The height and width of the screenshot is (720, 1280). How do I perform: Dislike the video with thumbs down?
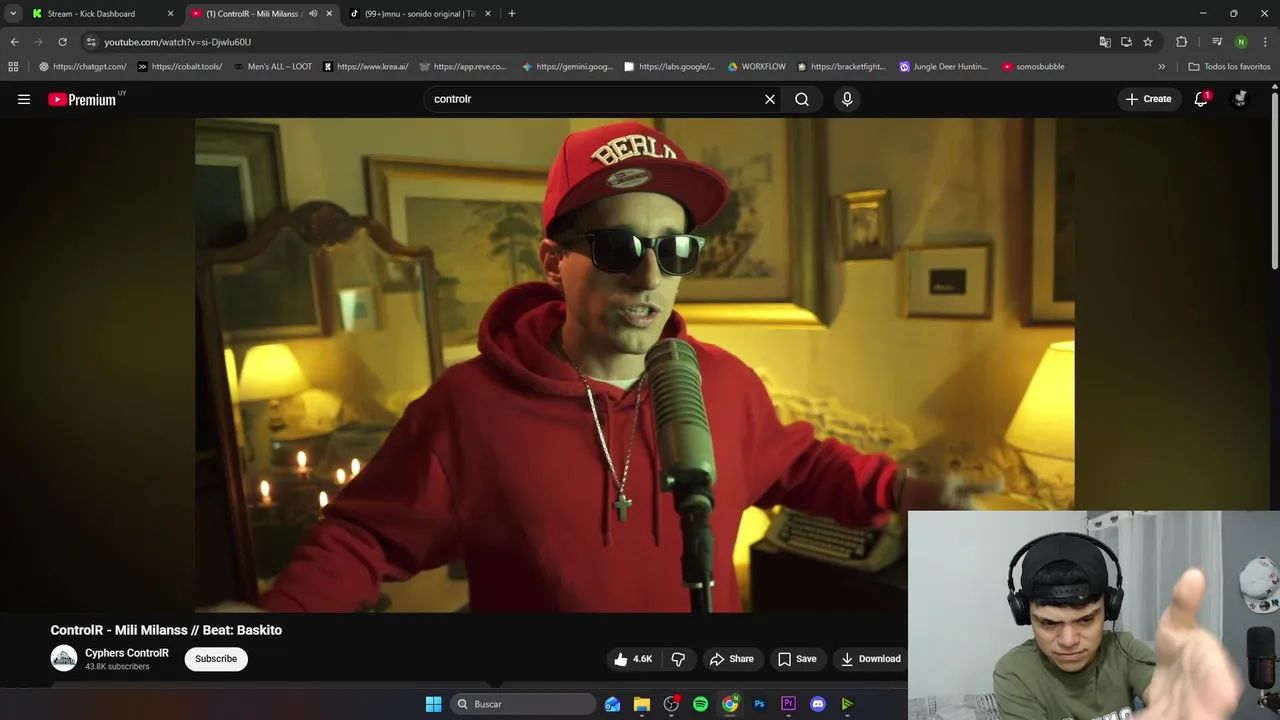678,659
